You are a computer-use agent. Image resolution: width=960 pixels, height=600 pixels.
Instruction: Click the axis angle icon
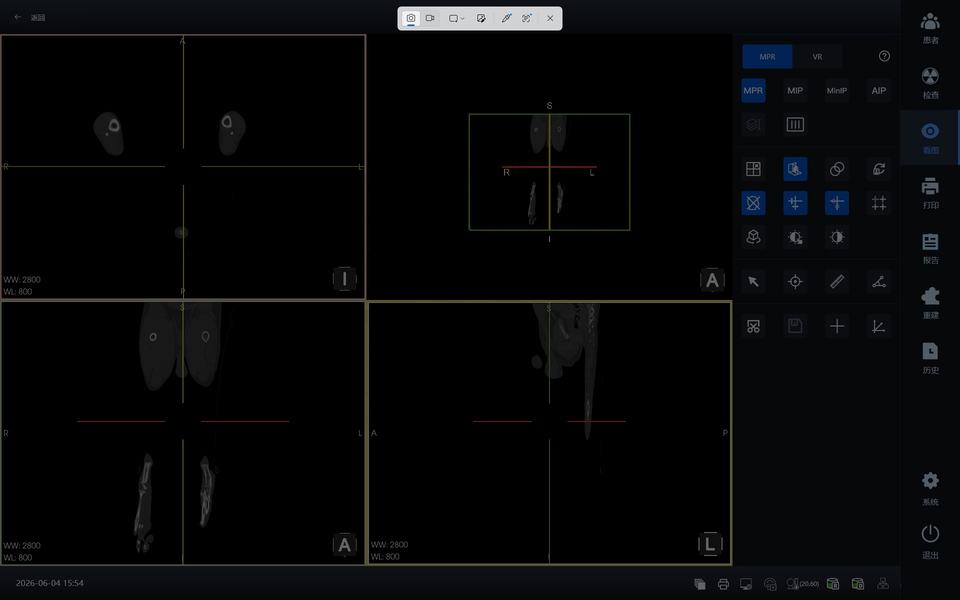point(879,326)
